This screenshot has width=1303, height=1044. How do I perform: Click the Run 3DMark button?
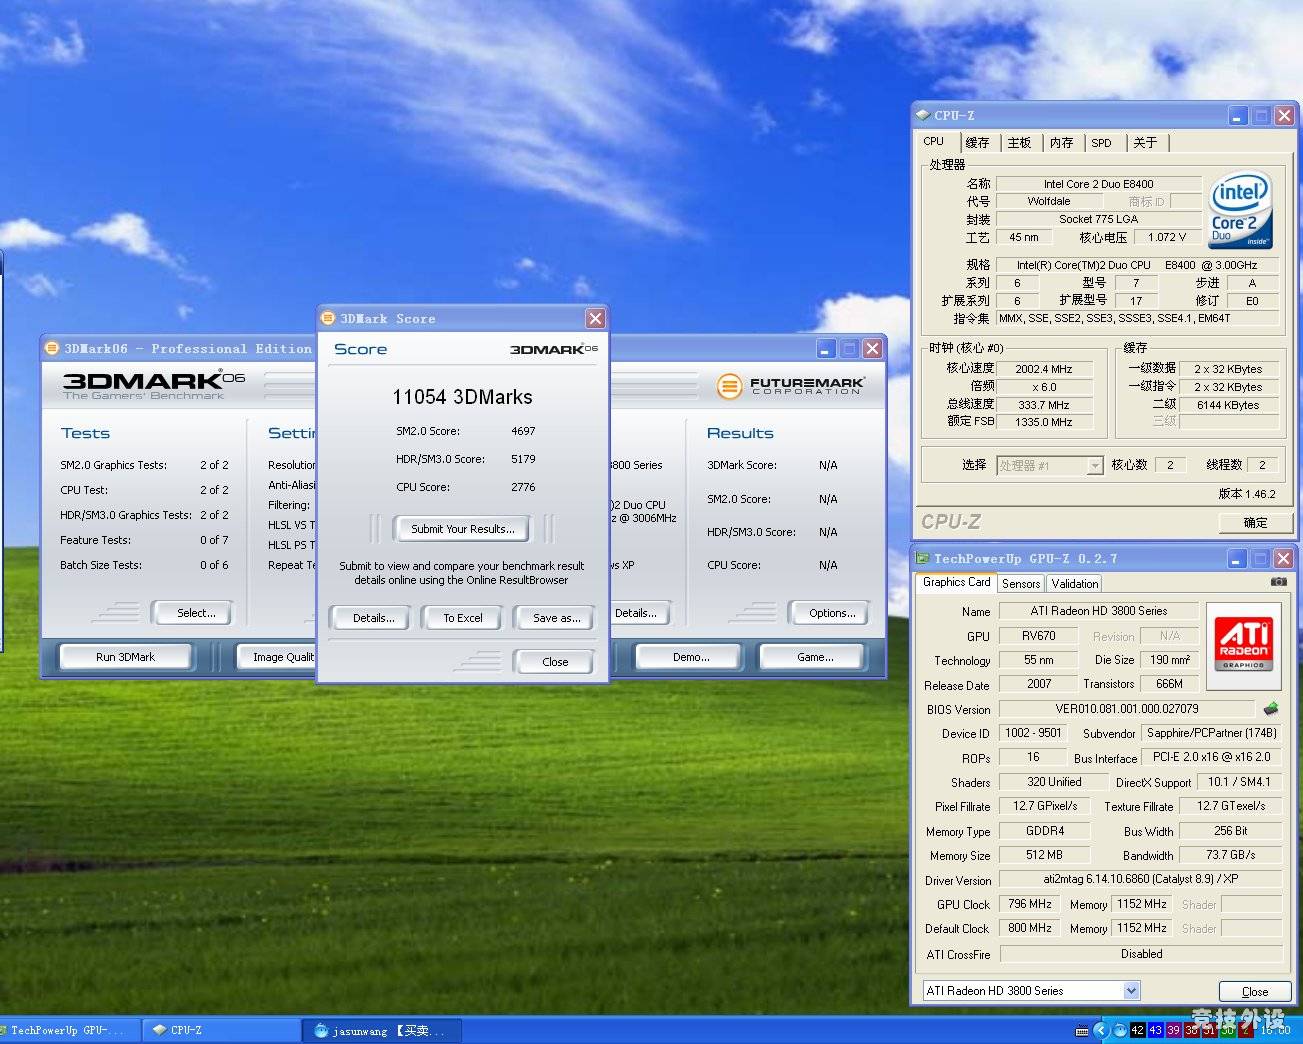point(126,657)
